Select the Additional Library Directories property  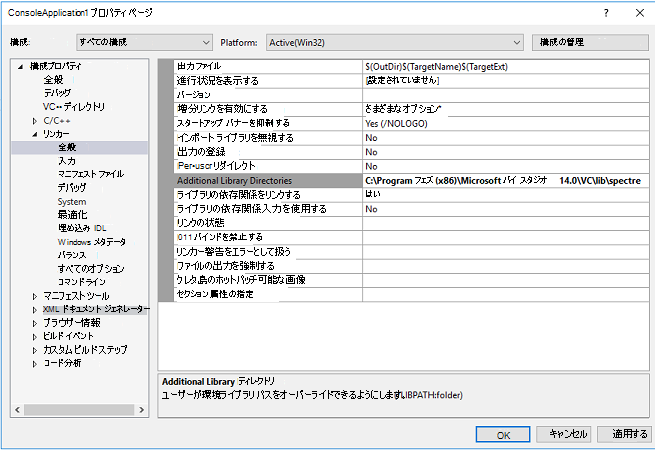pos(268,181)
